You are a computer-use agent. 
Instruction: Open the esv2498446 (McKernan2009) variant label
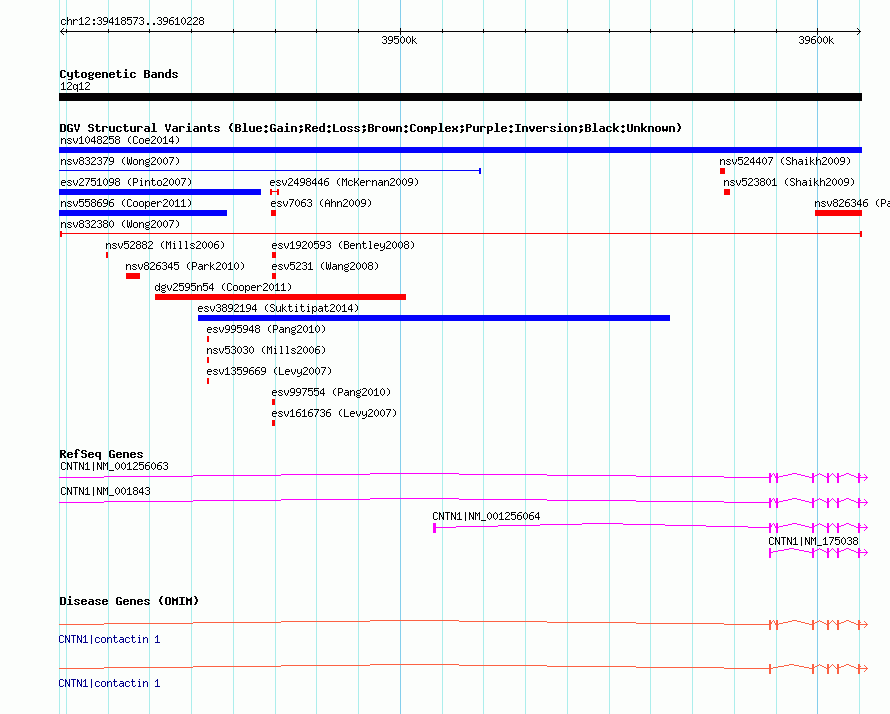344,182
